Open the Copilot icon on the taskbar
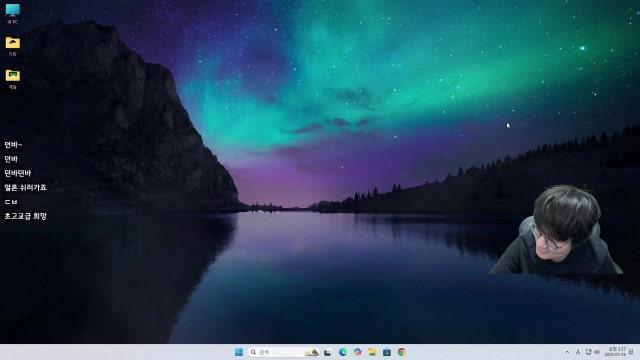 [x=358, y=352]
